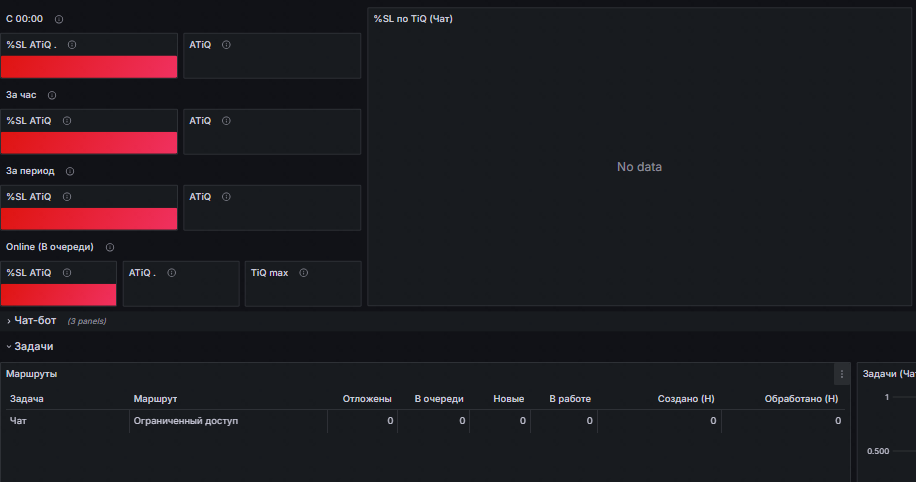
Task: Click info icon next to Online (В очереди)
Action: [110, 247]
